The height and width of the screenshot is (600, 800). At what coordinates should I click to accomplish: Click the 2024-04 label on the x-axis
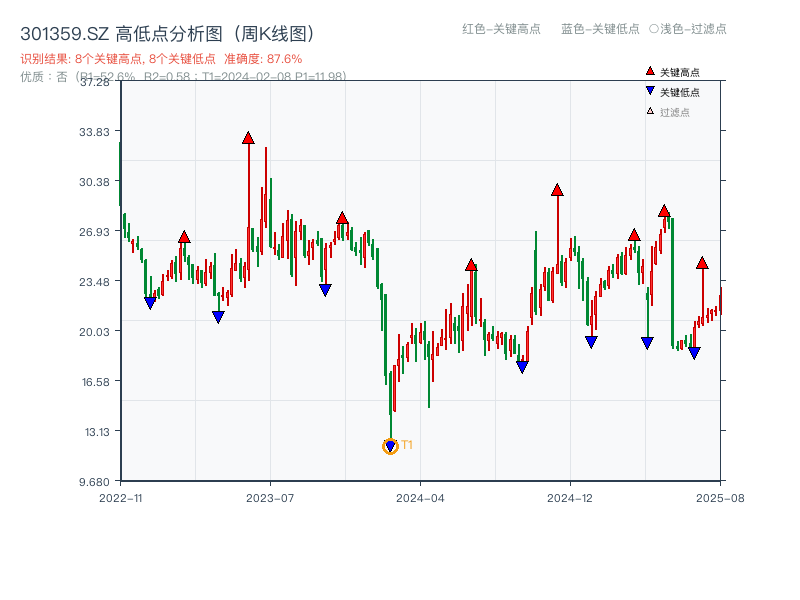tap(420, 496)
